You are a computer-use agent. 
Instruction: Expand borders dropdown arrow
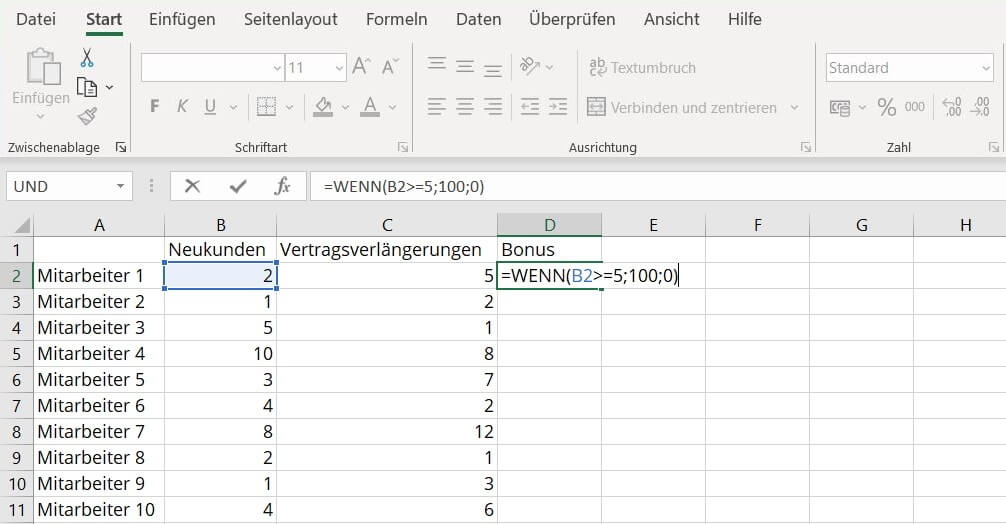click(289, 107)
